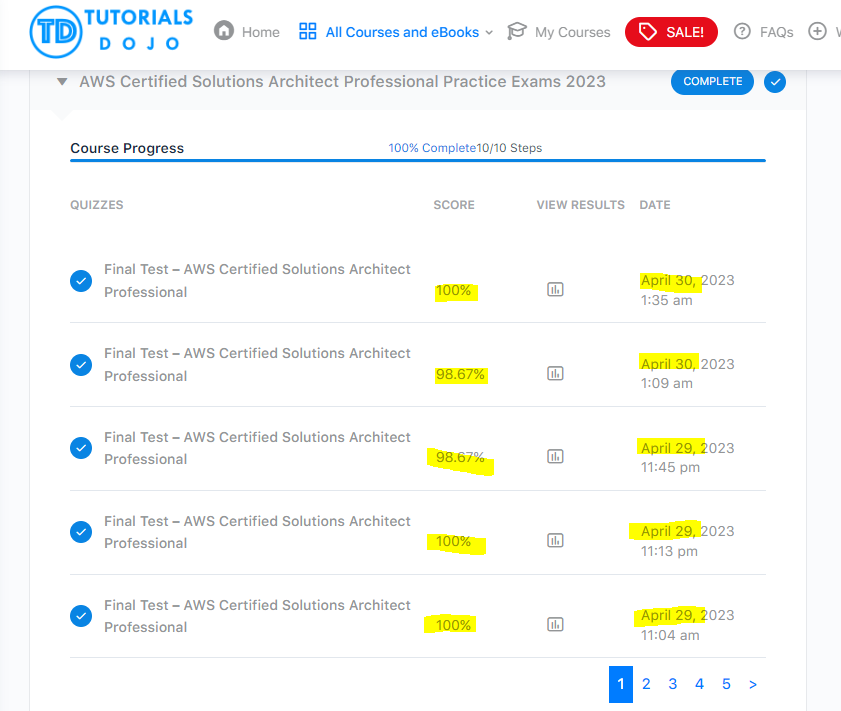Click the Tutorials Dojo logo
Viewport: 841px width, 711px height.
(x=111, y=32)
